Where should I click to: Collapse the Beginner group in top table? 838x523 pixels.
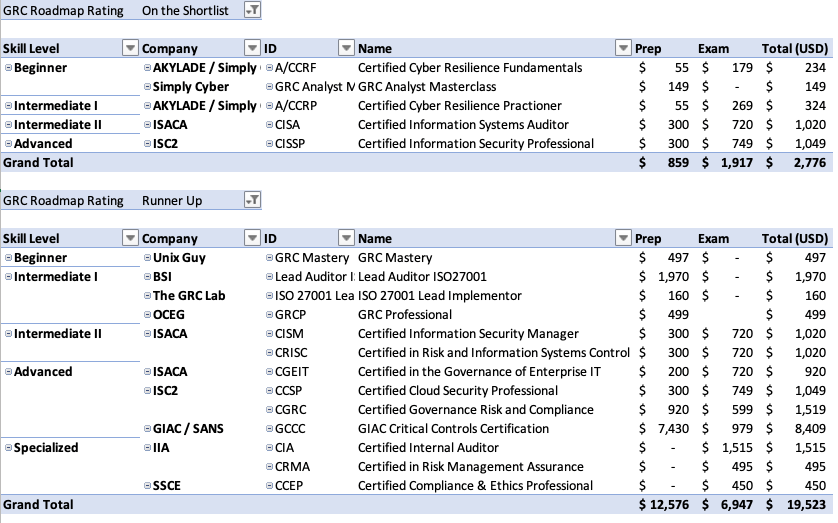coord(9,68)
